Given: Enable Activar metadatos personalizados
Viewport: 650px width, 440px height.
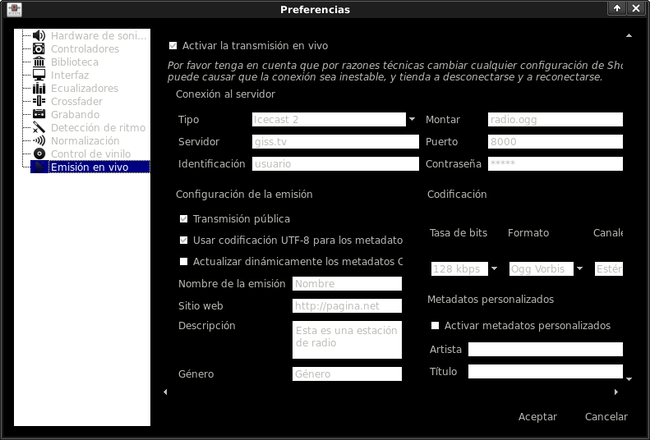Looking at the screenshot, I should 435,326.
